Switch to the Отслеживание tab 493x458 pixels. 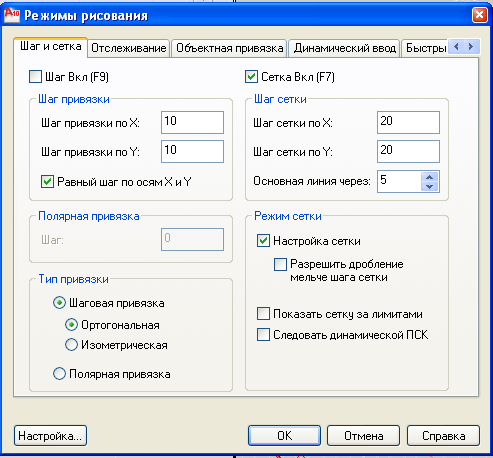click(129, 48)
